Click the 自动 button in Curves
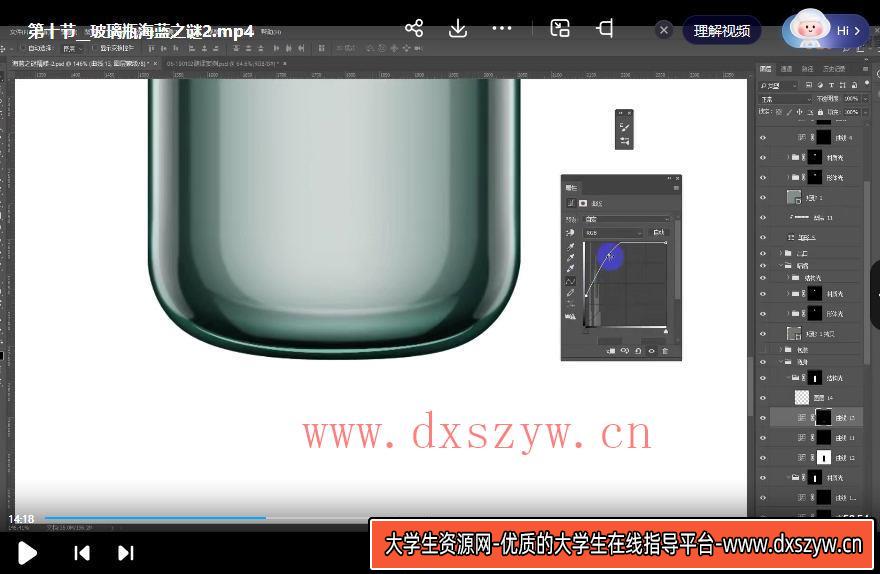Viewport: 880px width, 574px height. tap(659, 232)
